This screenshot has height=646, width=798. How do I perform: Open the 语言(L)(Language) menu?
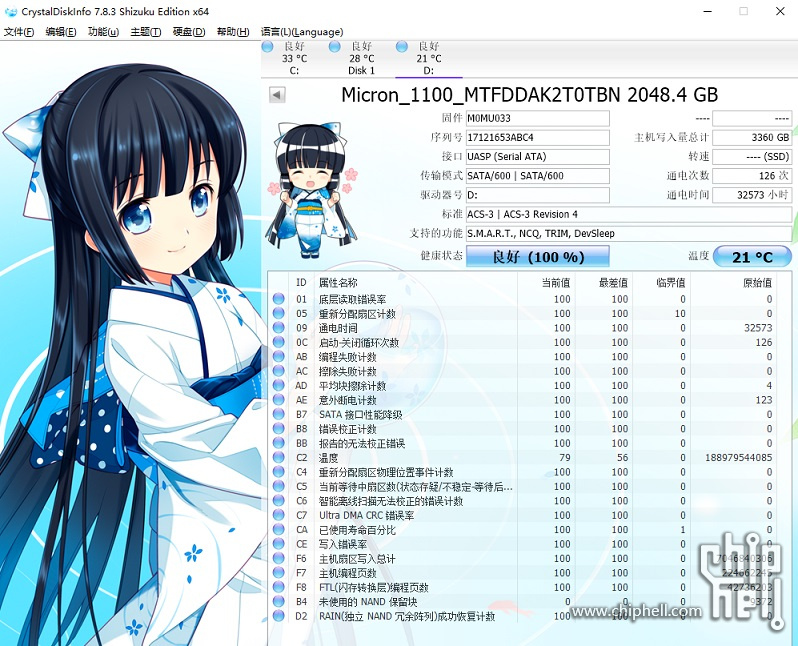302,32
